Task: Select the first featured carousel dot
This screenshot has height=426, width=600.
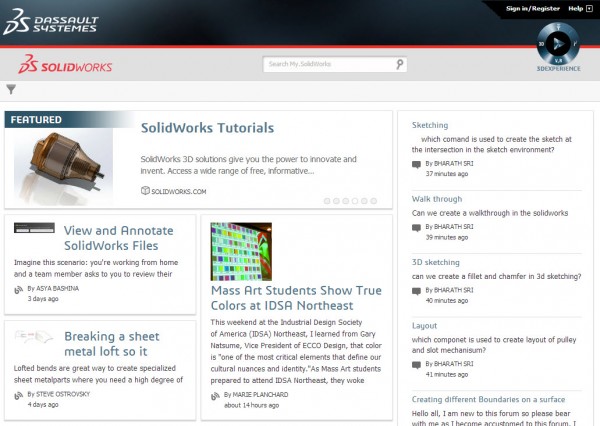Action: pyautogui.click(x=327, y=201)
